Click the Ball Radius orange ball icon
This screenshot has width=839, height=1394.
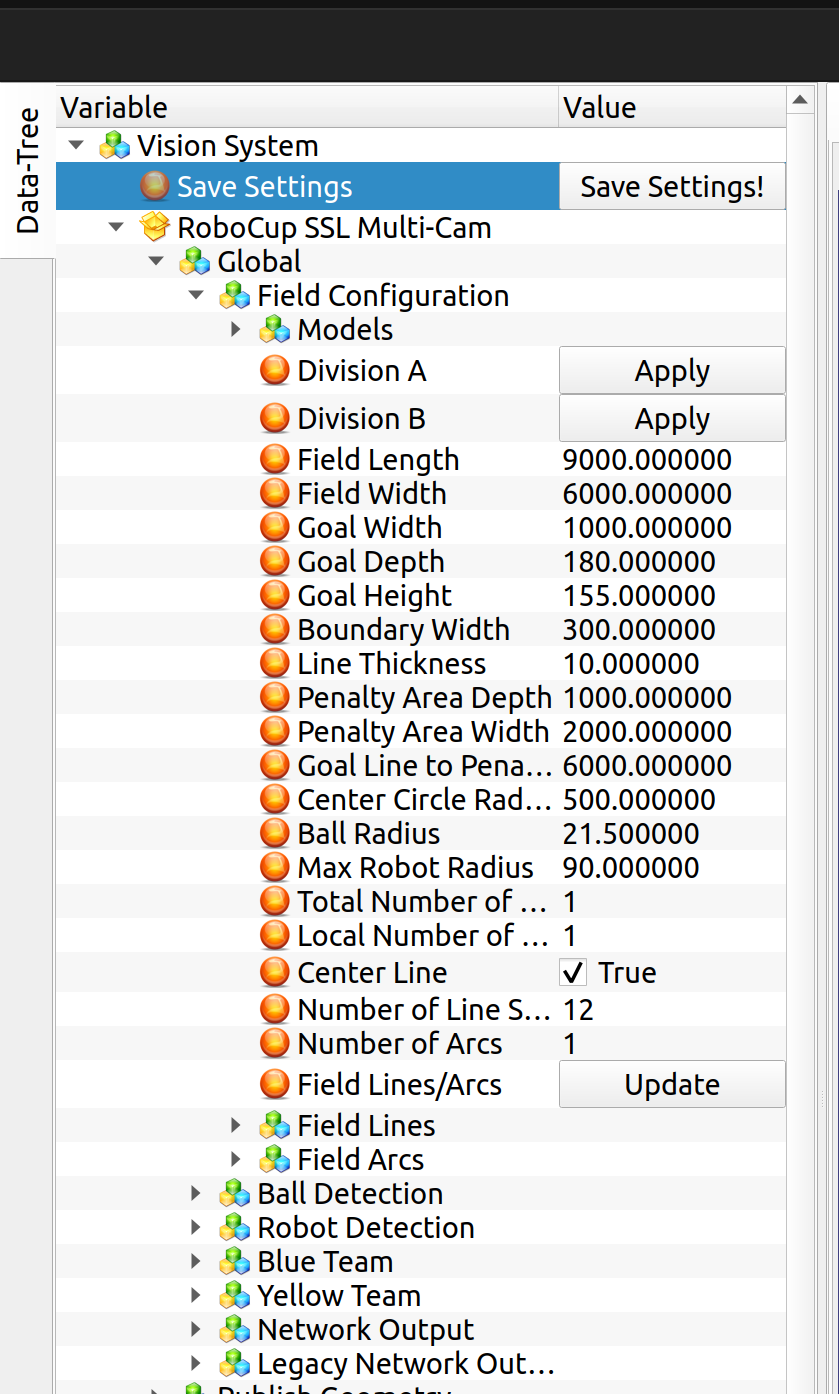tap(274, 834)
